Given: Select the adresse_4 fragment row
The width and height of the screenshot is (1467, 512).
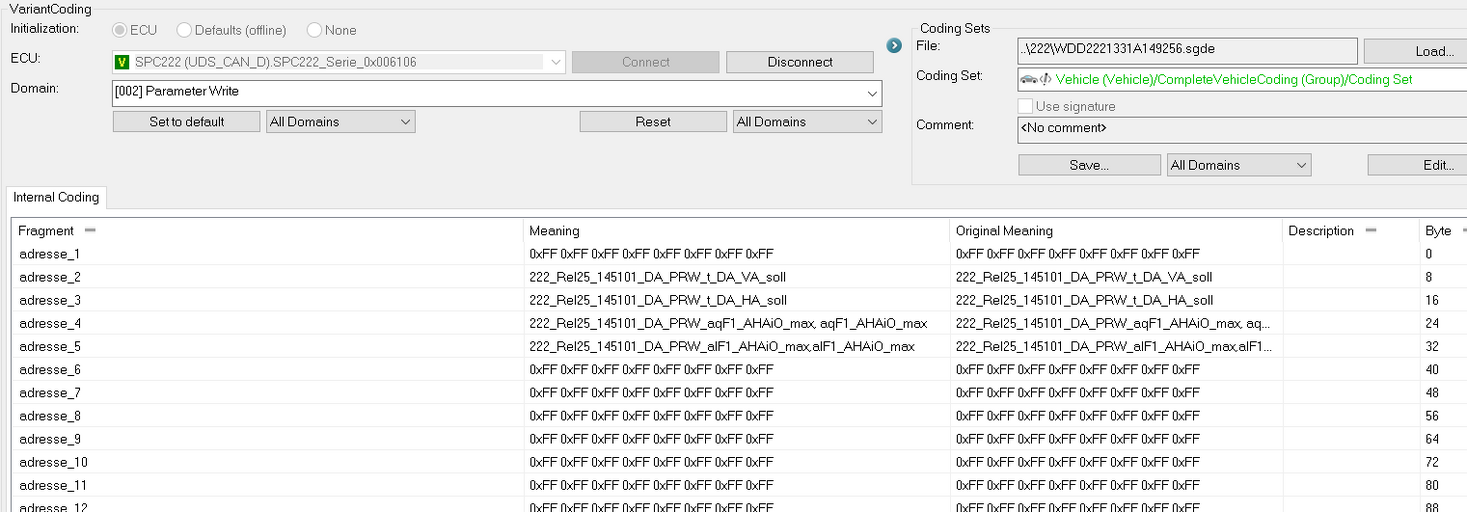Looking at the screenshot, I should click(740, 323).
